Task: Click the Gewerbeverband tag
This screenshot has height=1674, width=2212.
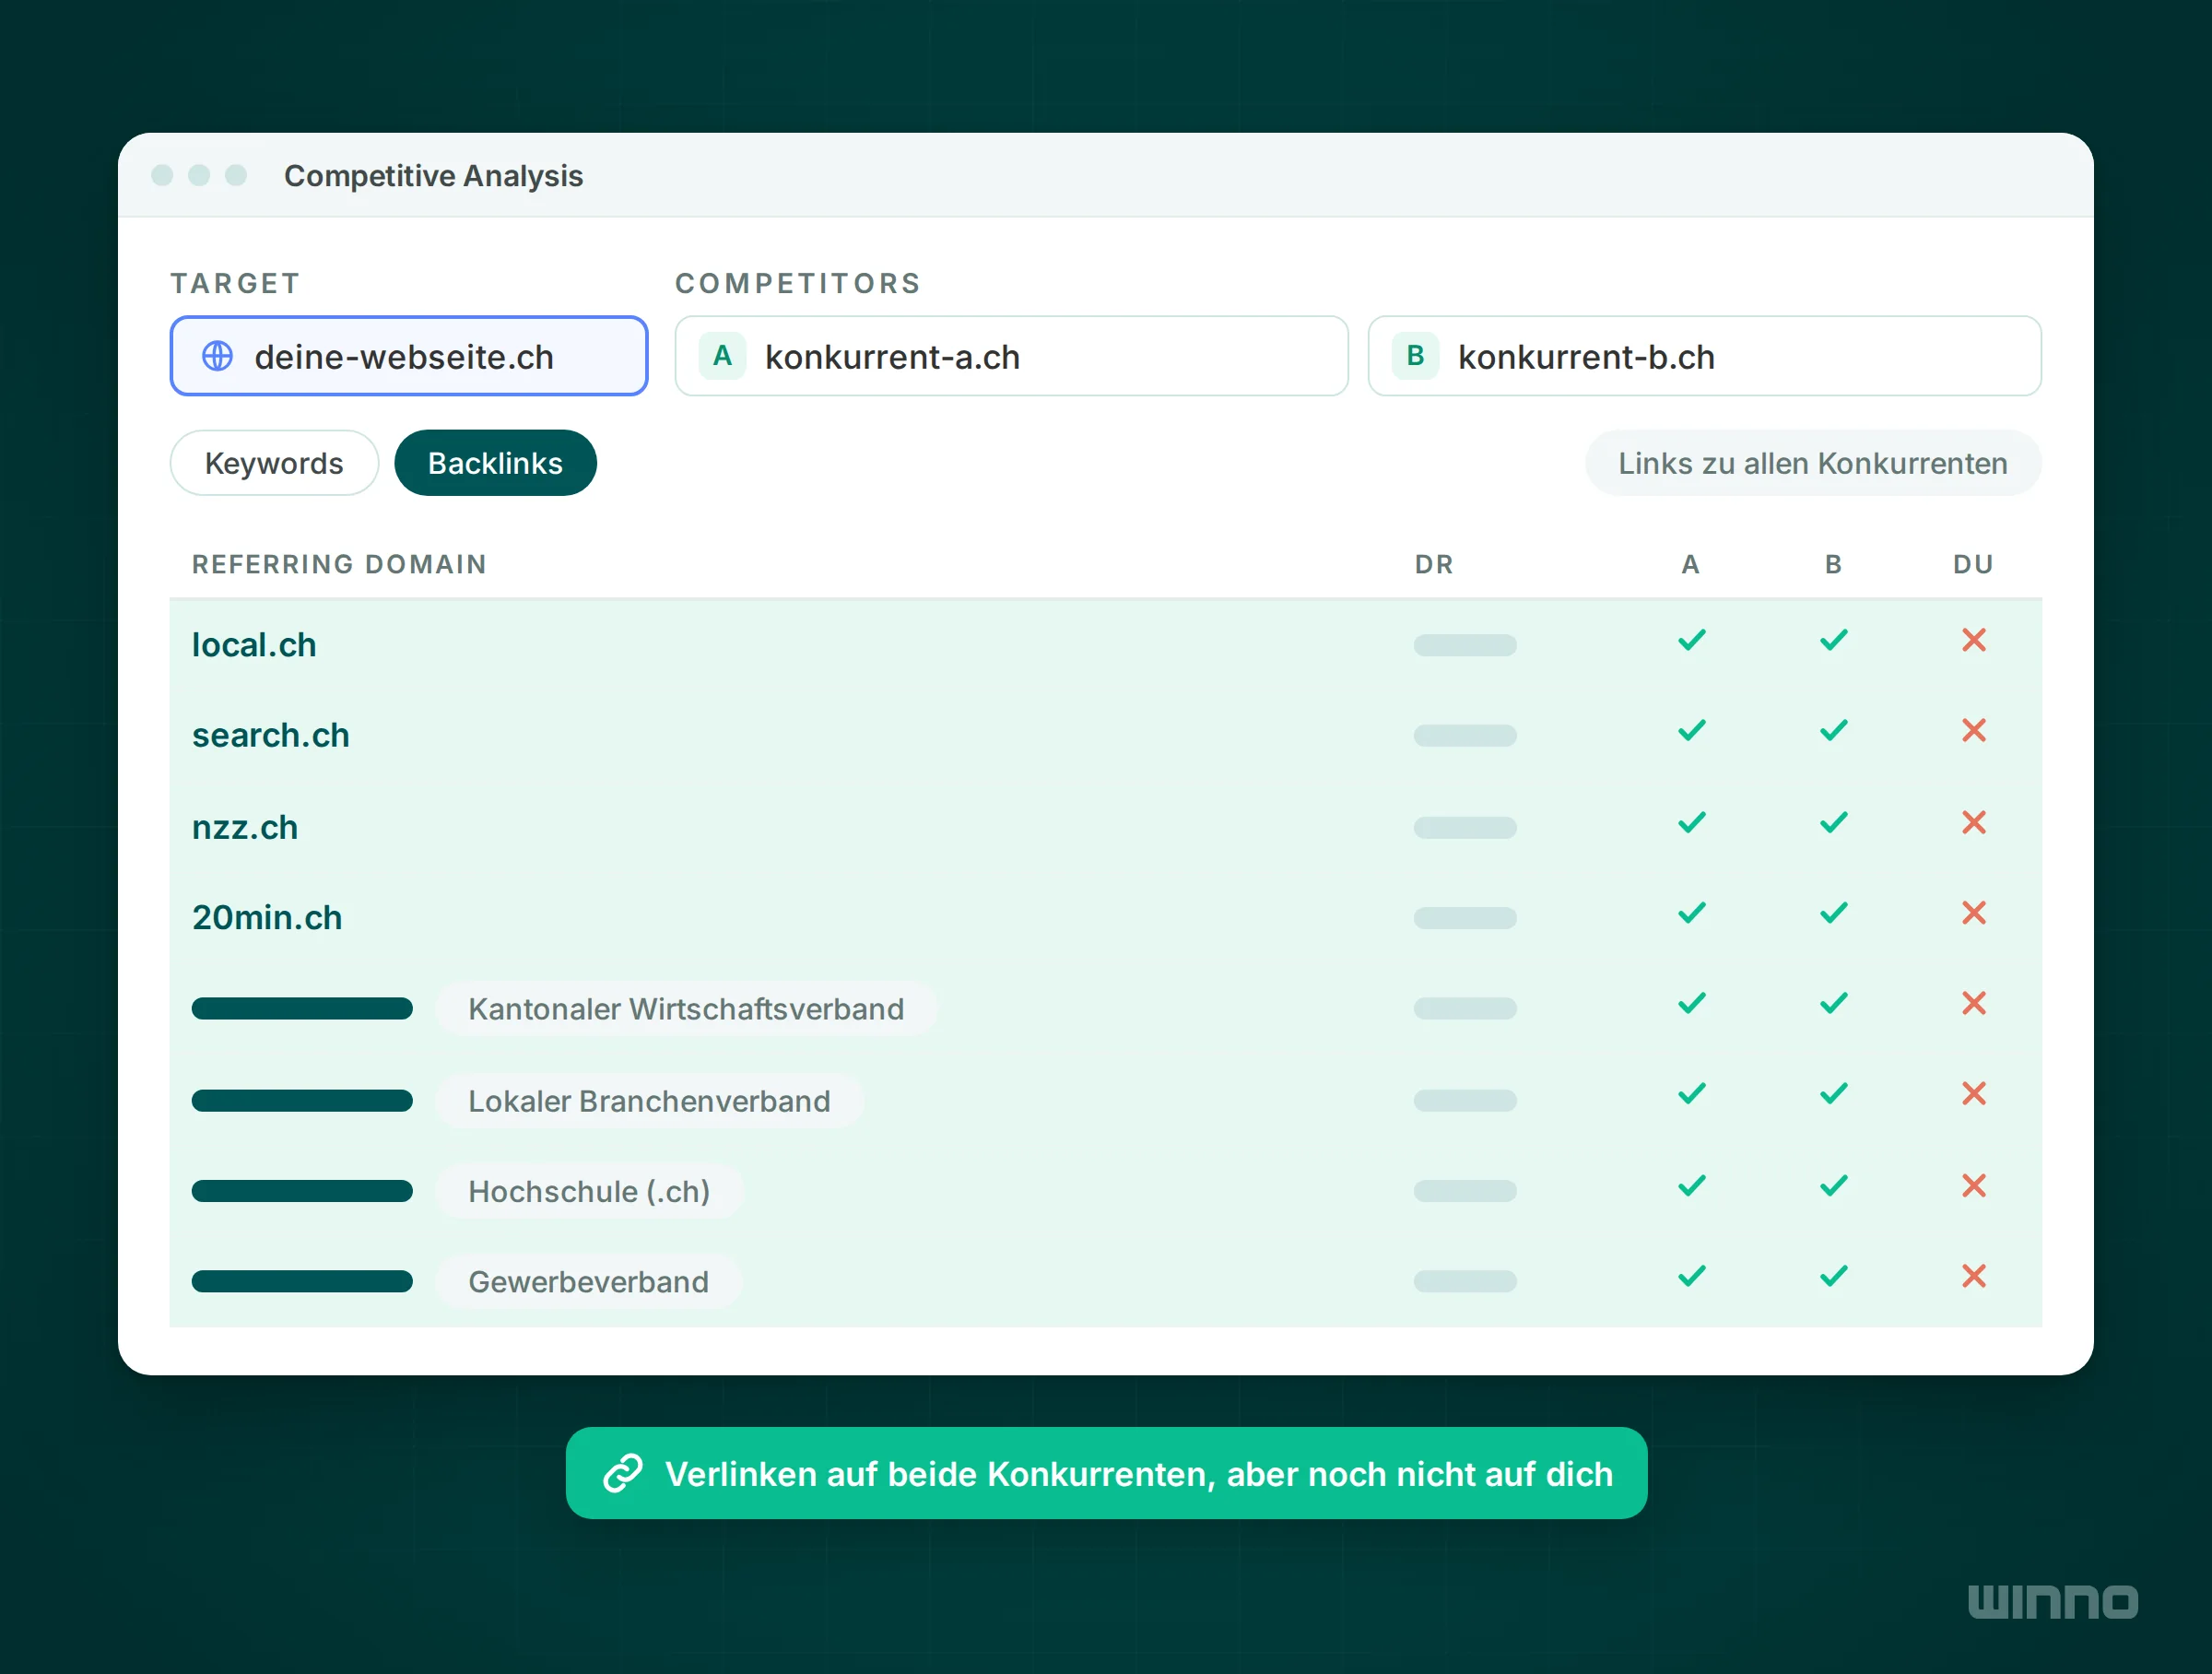Action: (x=588, y=1281)
